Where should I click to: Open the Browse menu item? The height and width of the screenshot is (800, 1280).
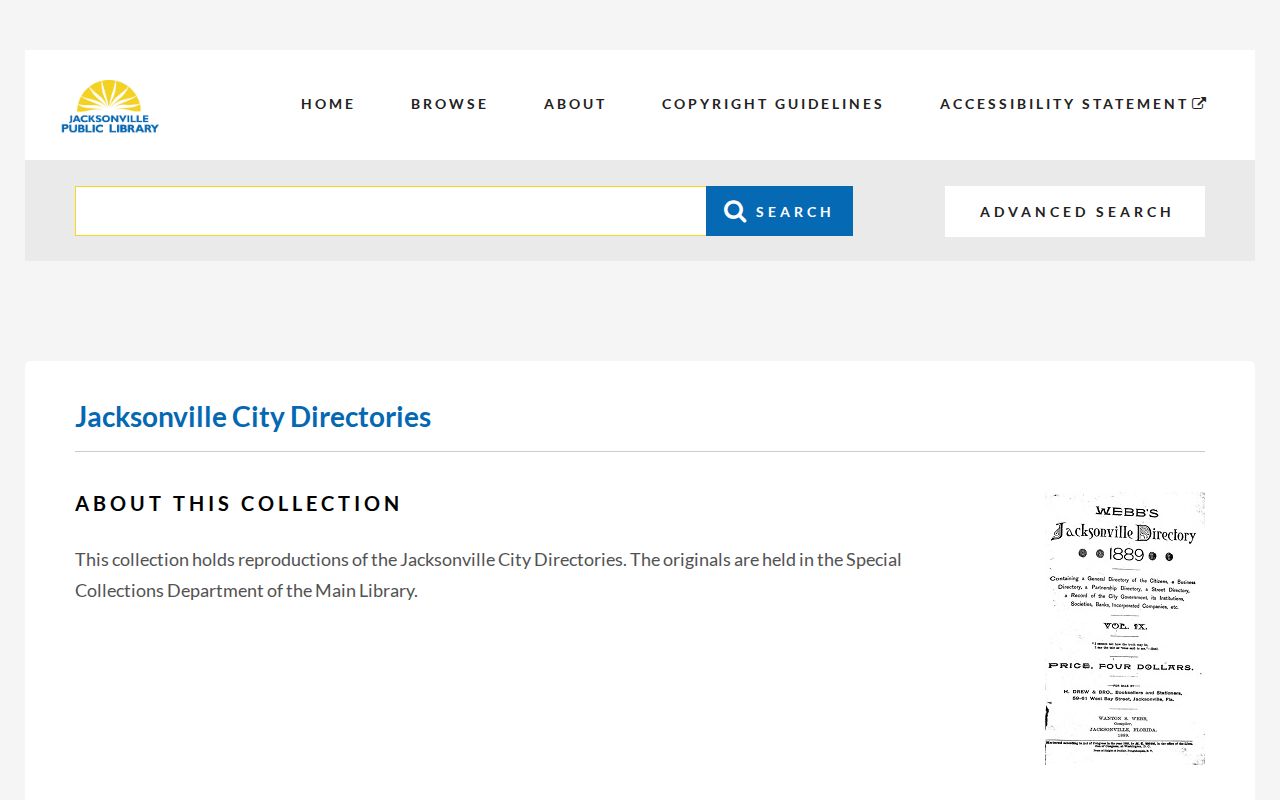(x=449, y=104)
